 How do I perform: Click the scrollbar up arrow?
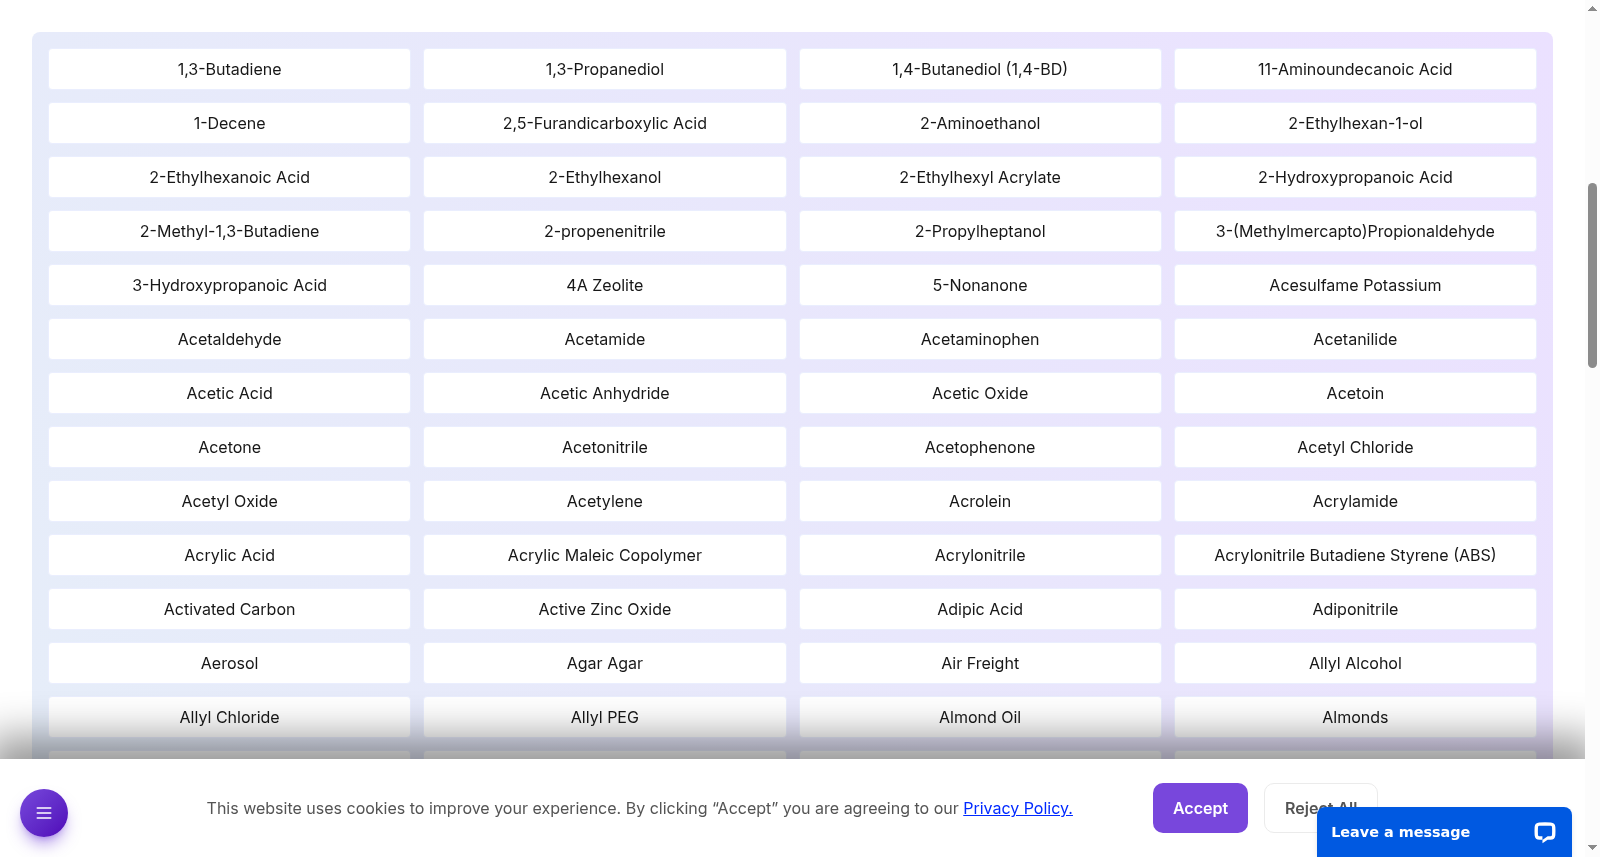click(x=1592, y=8)
